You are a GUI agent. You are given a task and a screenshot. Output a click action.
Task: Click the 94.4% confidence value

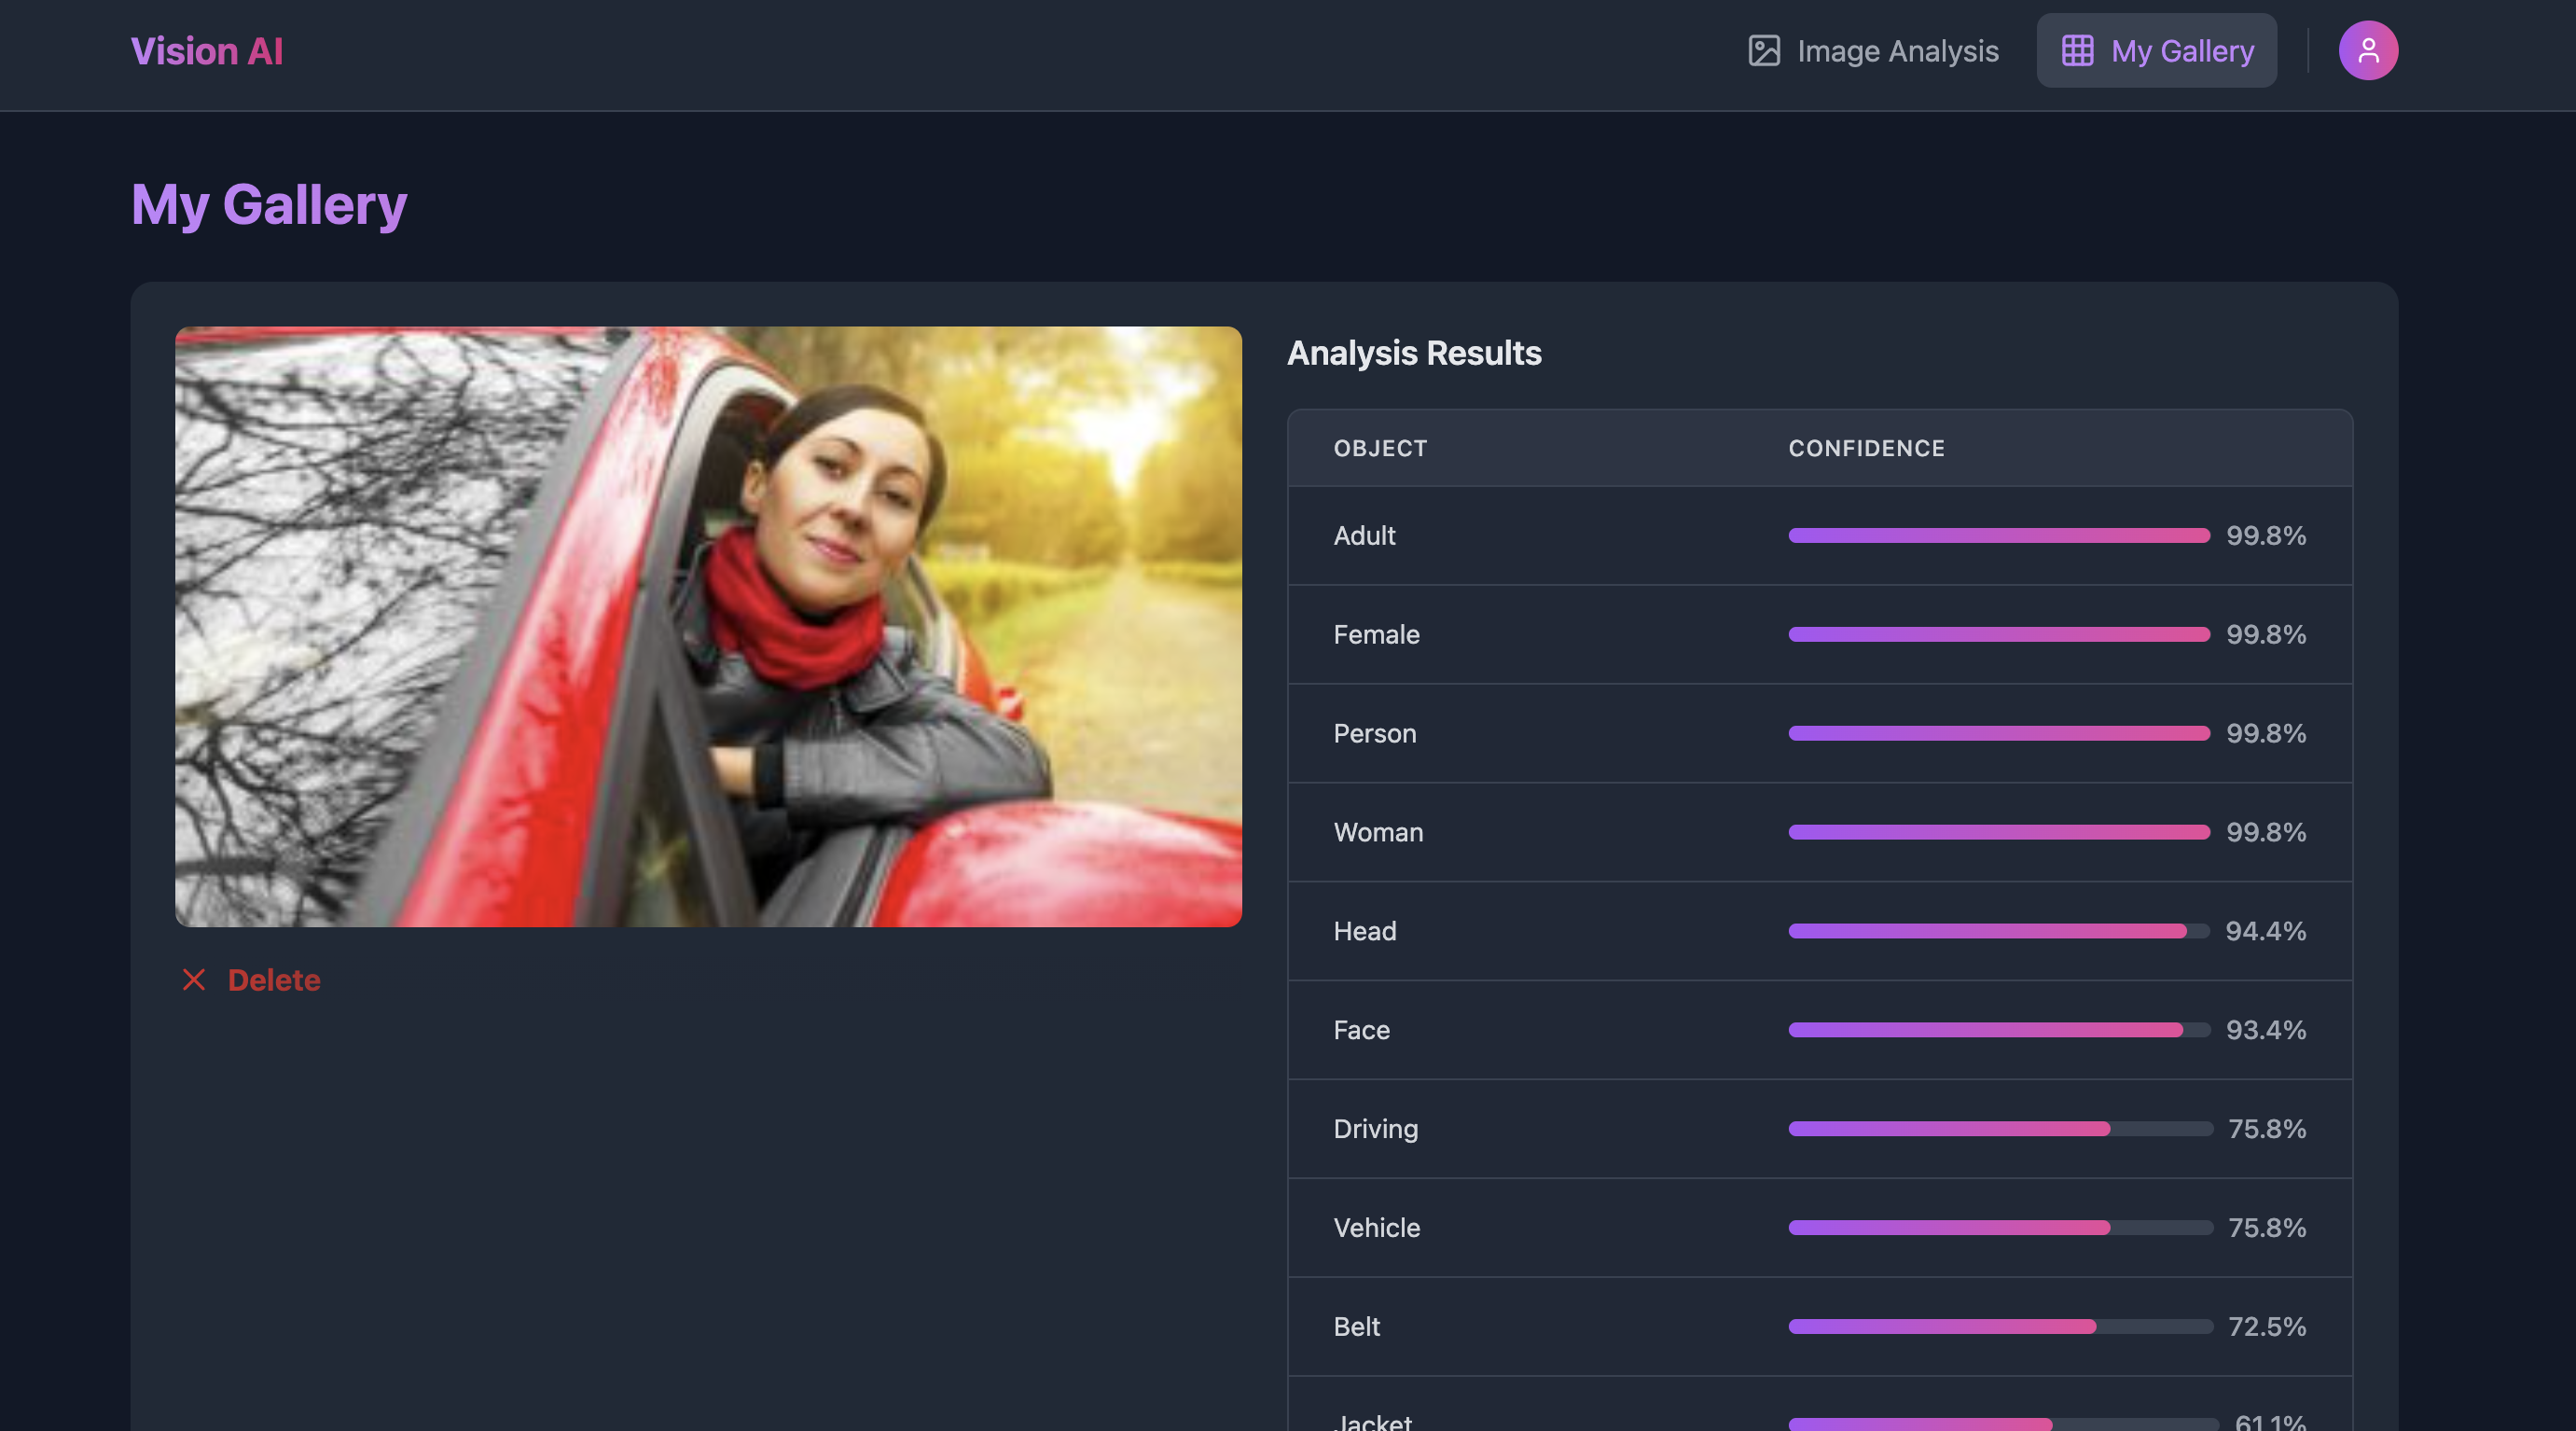pyautogui.click(x=2266, y=931)
